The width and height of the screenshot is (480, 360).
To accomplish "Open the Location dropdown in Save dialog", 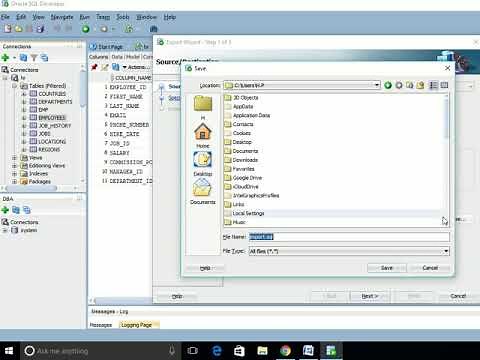I will click(377, 85).
